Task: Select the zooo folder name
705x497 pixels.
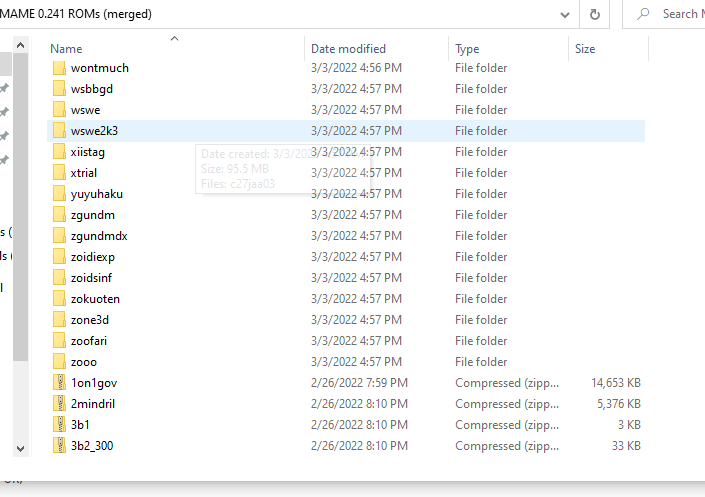Action: coord(84,362)
